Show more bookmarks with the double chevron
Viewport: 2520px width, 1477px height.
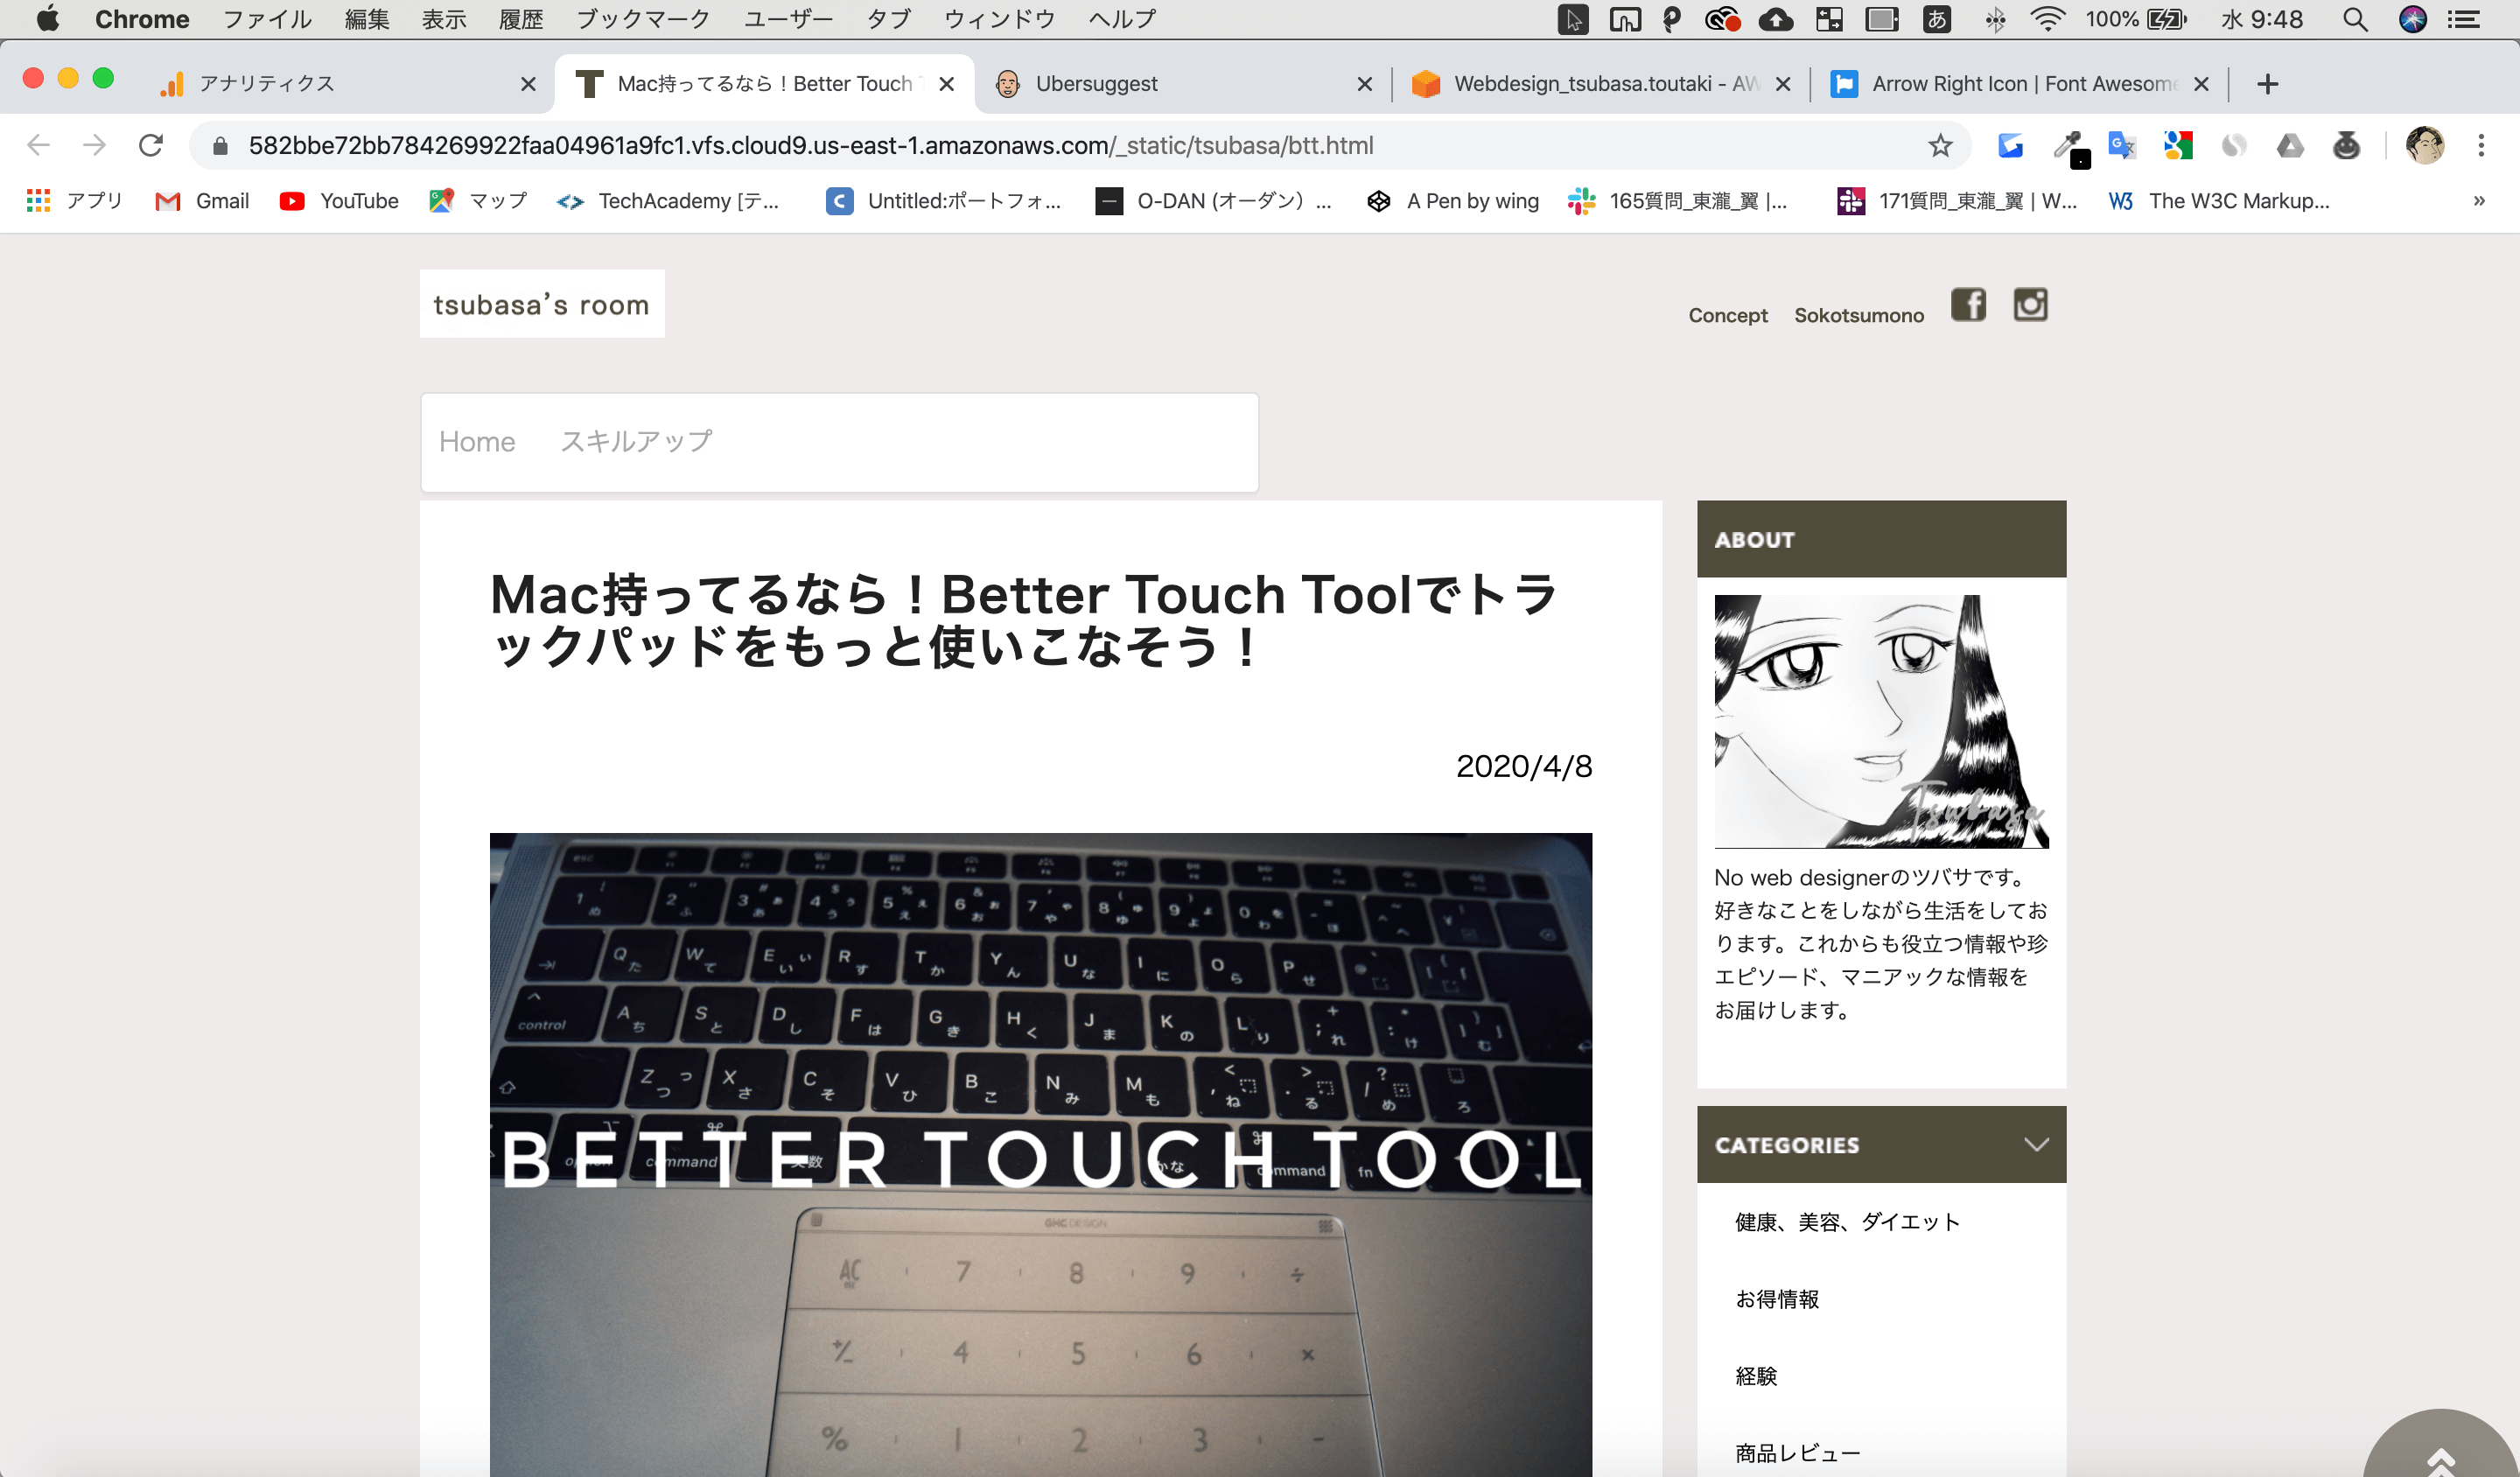coord(2479,201)
